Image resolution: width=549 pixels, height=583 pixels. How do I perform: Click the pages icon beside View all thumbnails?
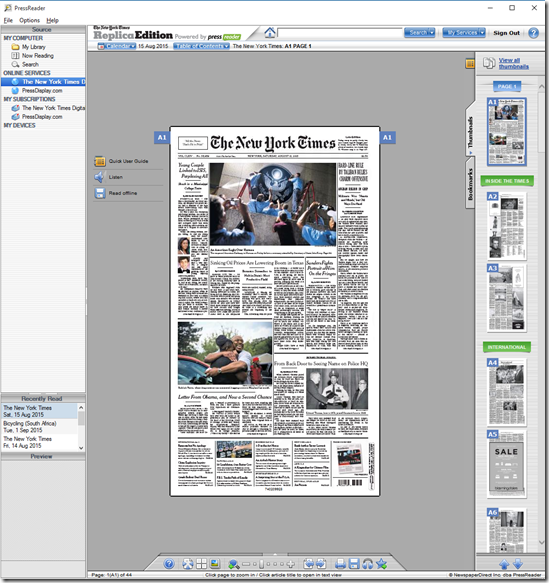489,63
